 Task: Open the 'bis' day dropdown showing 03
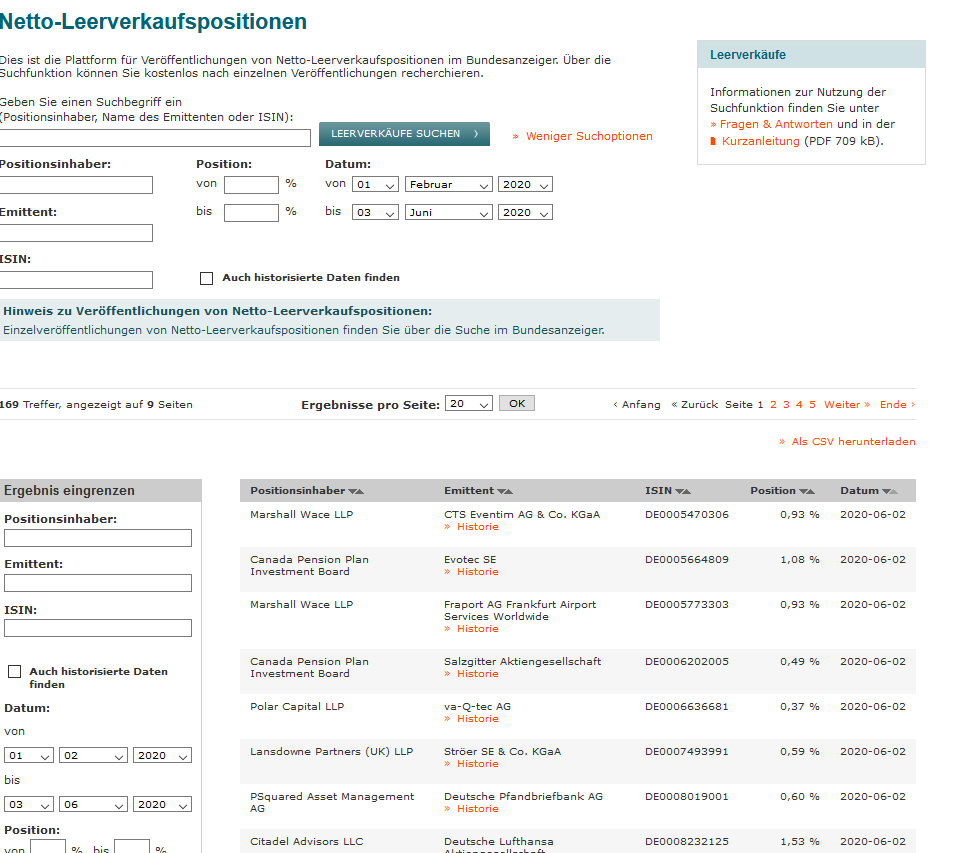pyautogui.click(x=376, y=212)
